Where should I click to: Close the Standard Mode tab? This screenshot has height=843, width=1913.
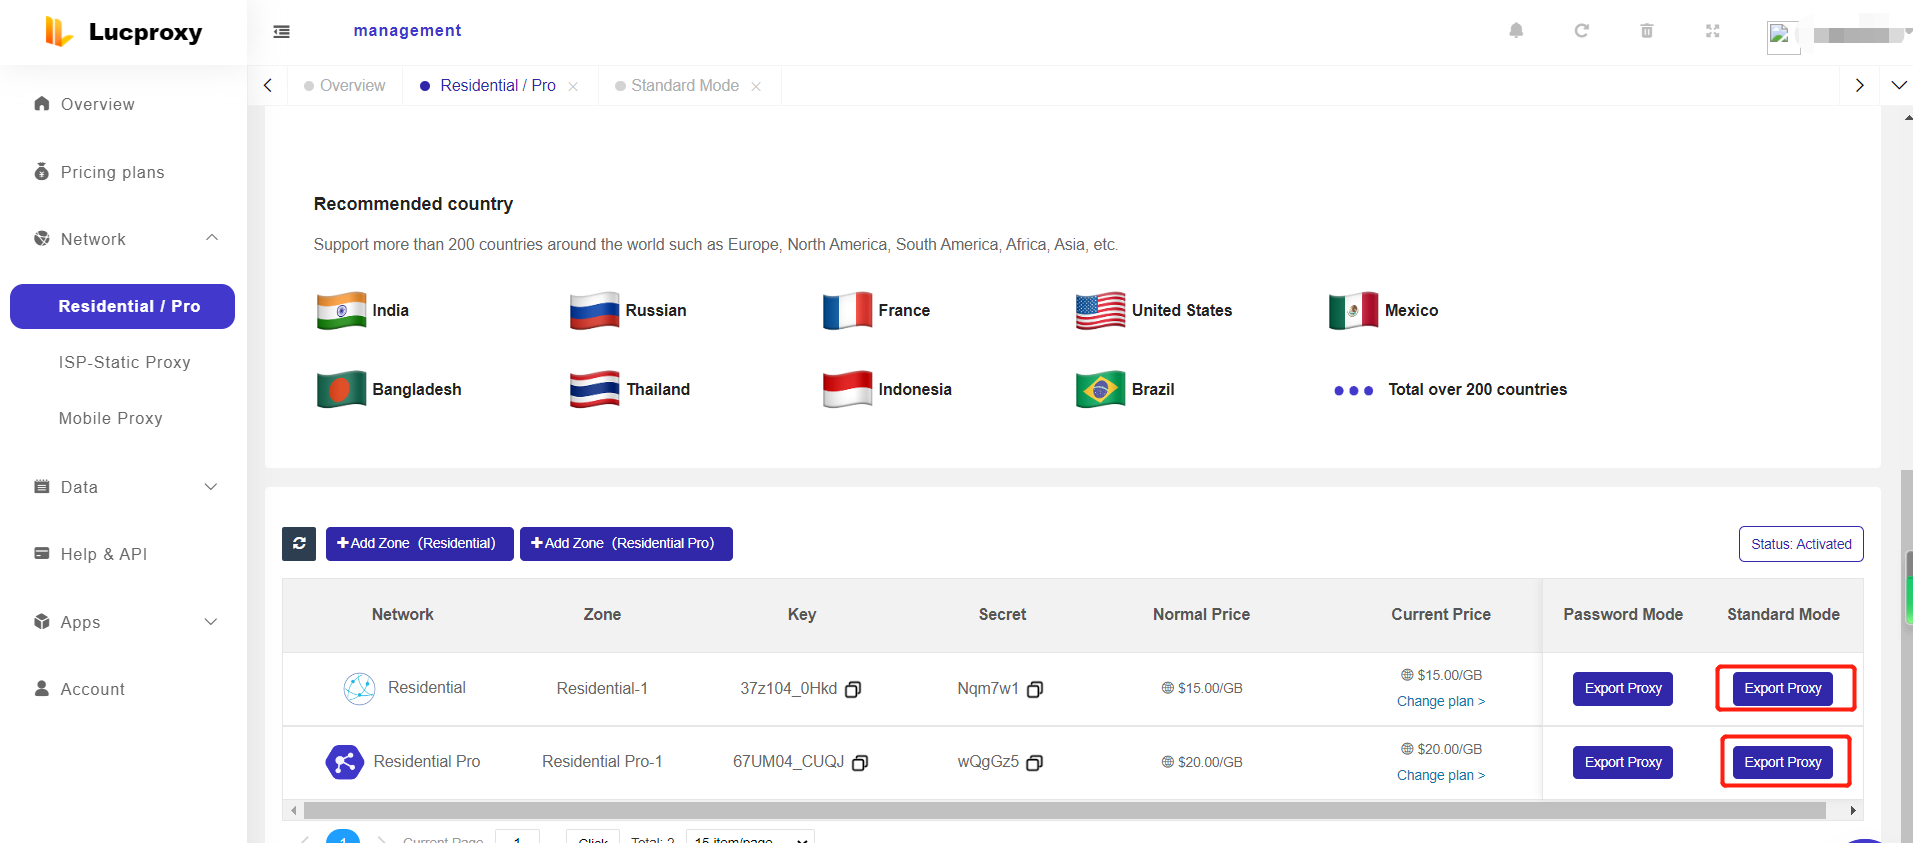(756, 87)
